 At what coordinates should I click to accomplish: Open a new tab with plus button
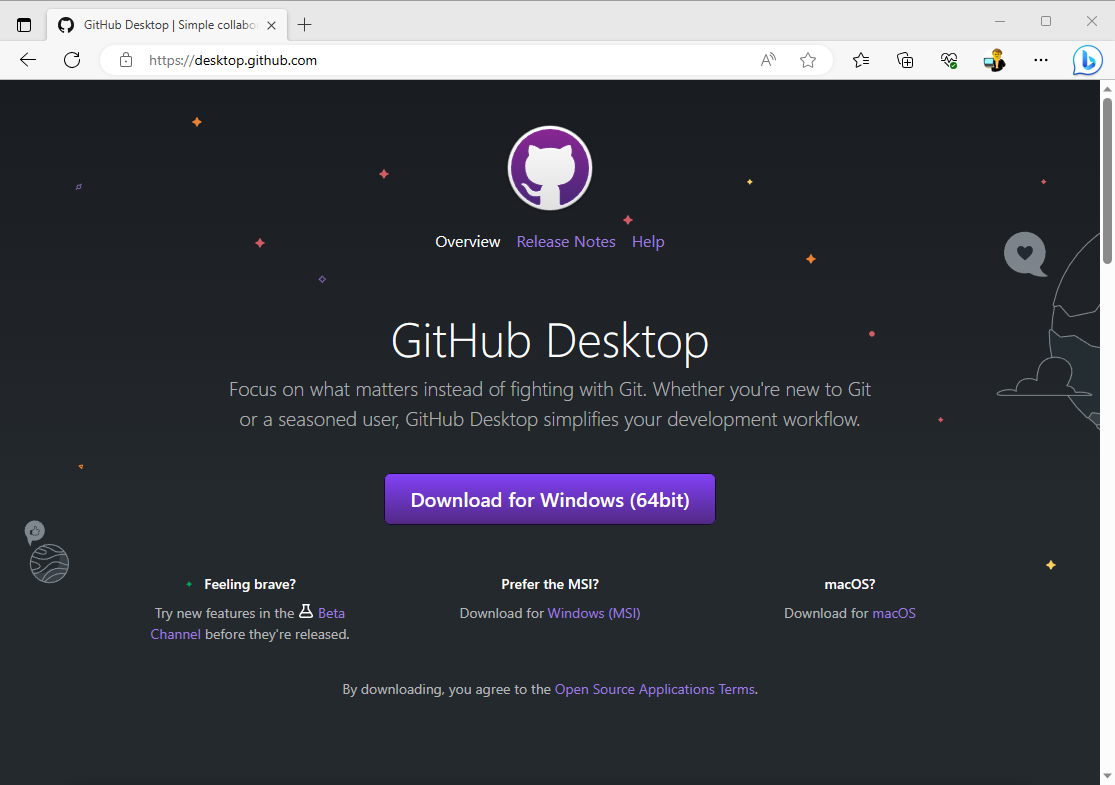pos(305,24)
